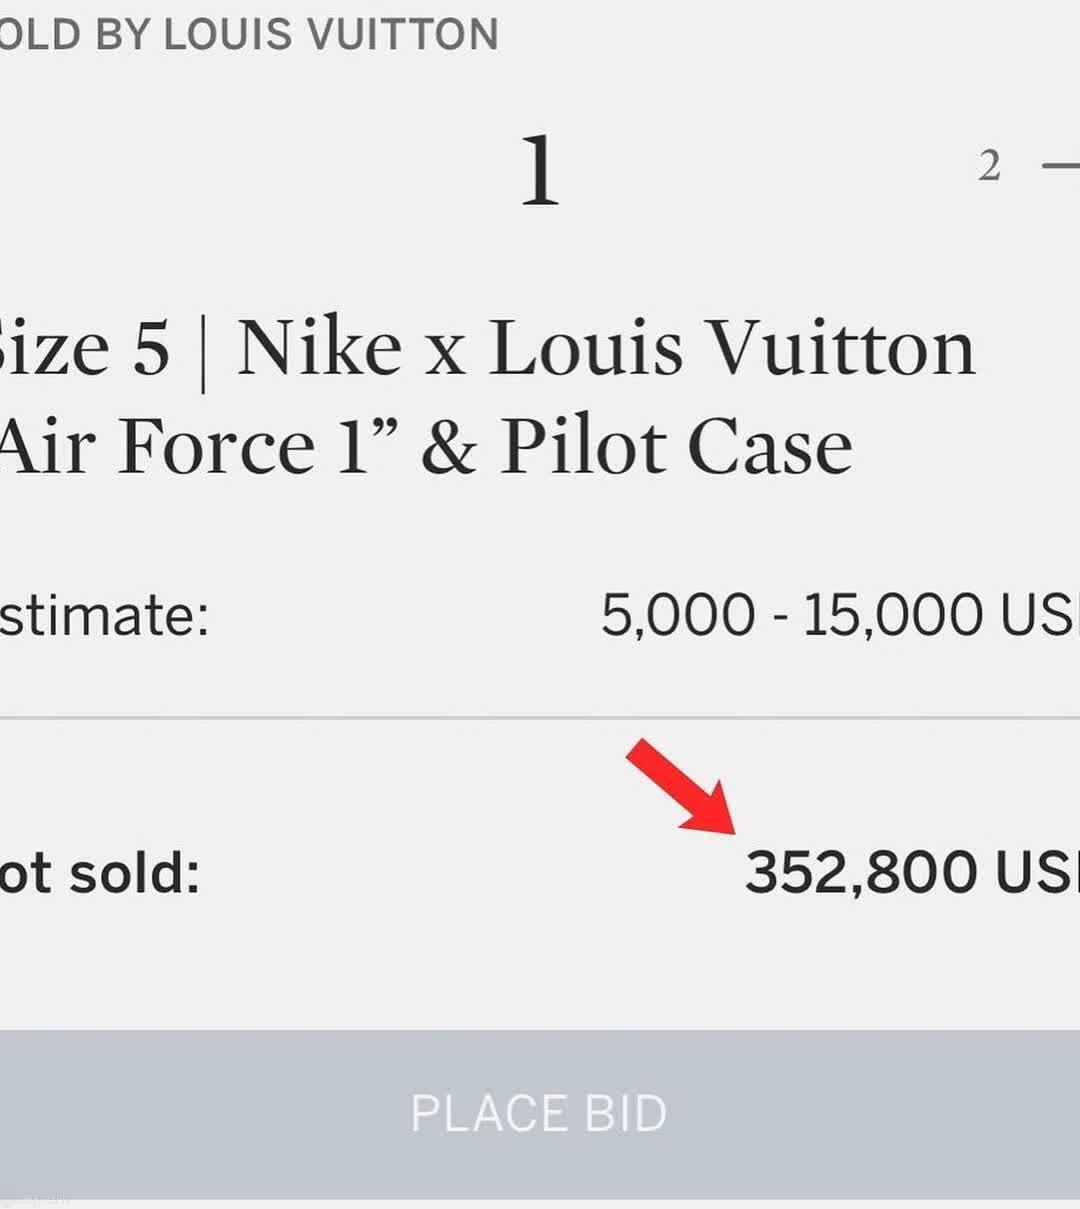Click the 5,000 low estimate figure
This screenshot has width=1080, height=1209.
tap(677, 614)
